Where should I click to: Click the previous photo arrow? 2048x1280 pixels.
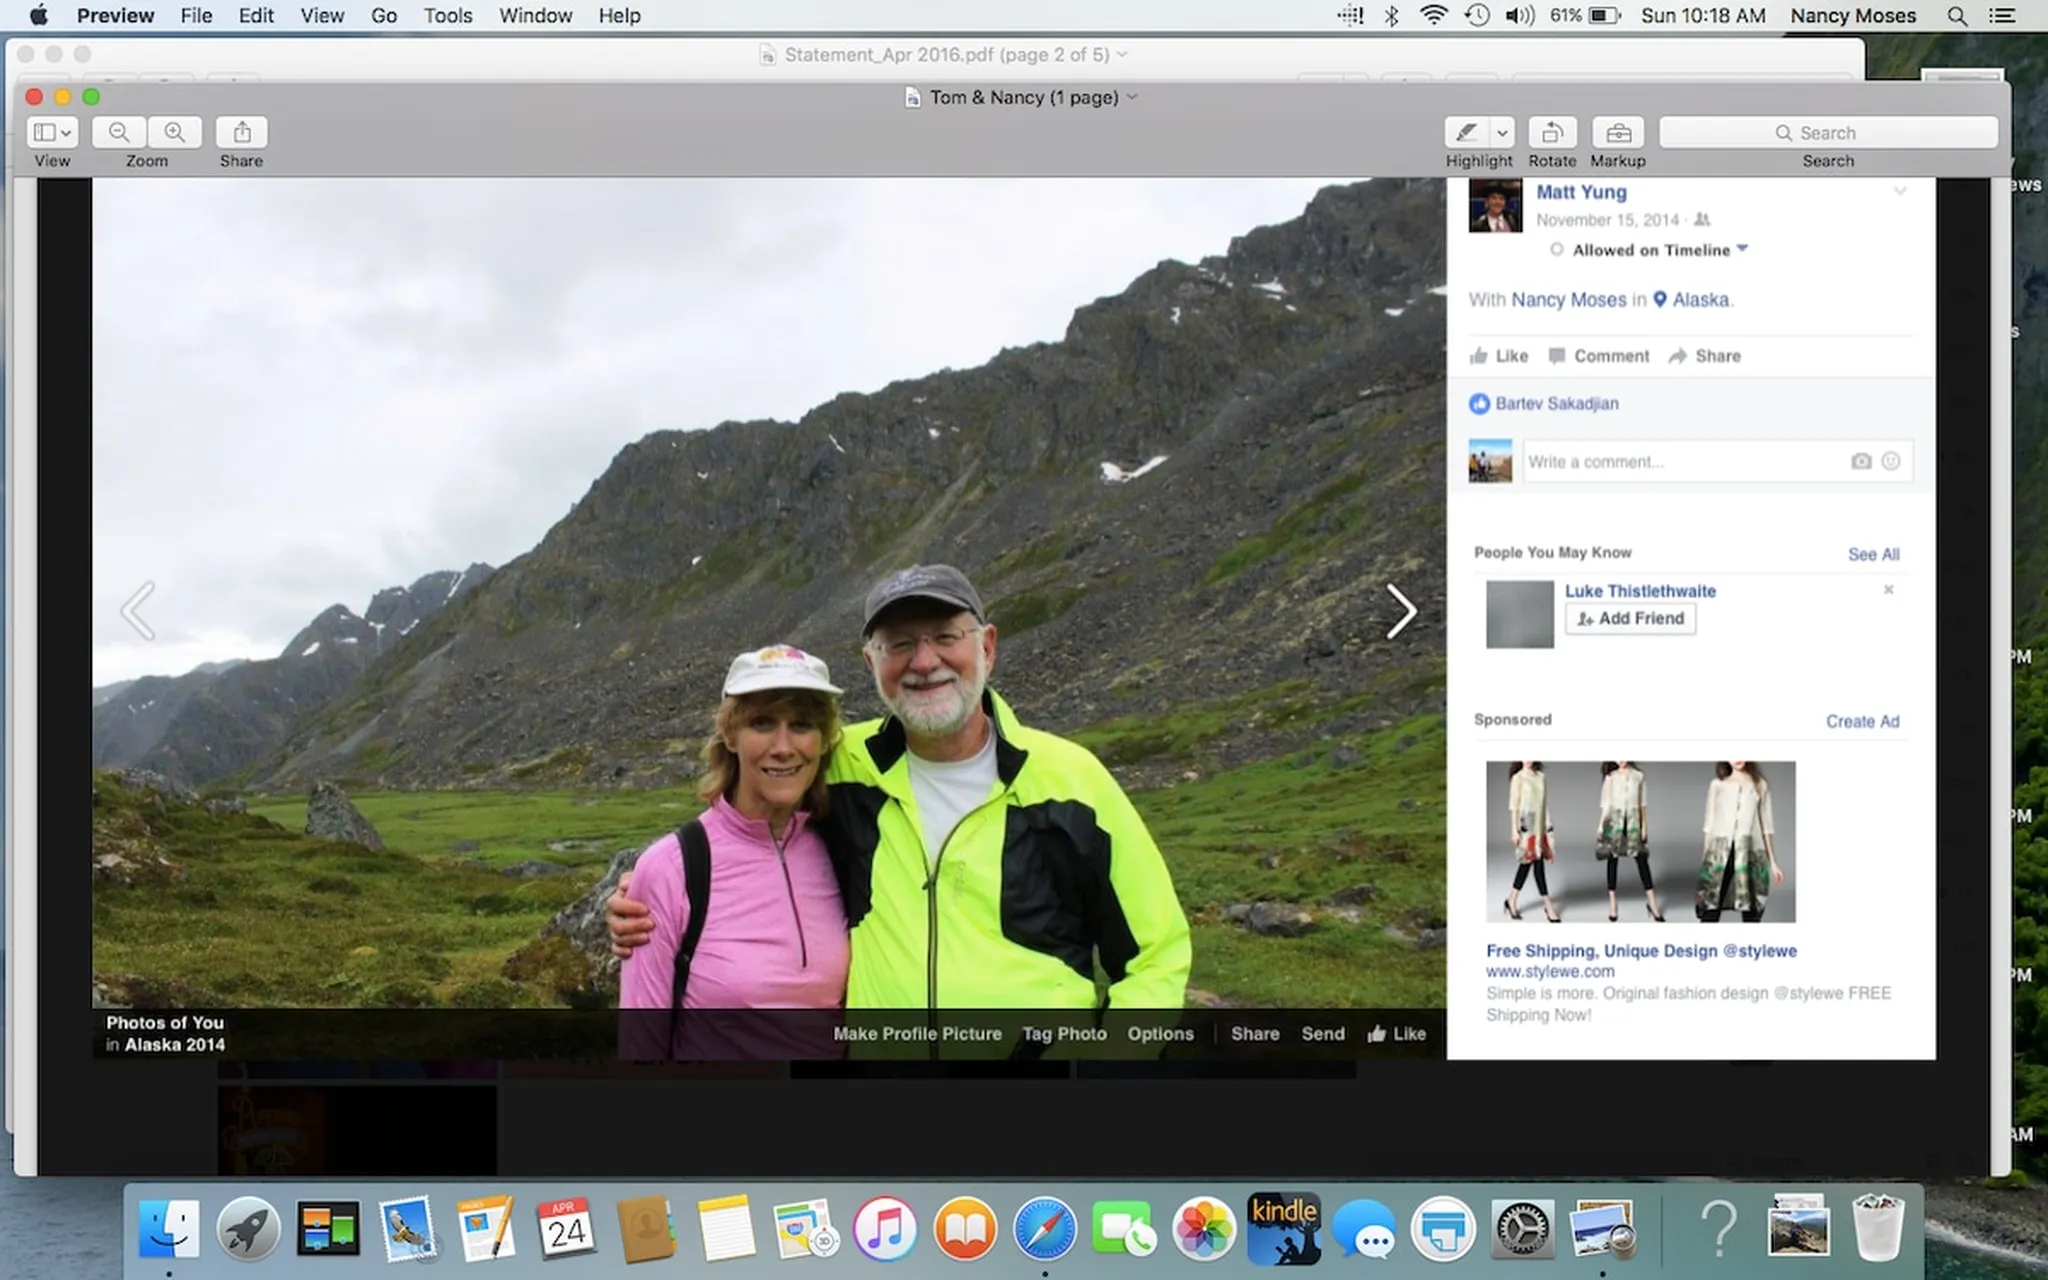coord(138,611)
